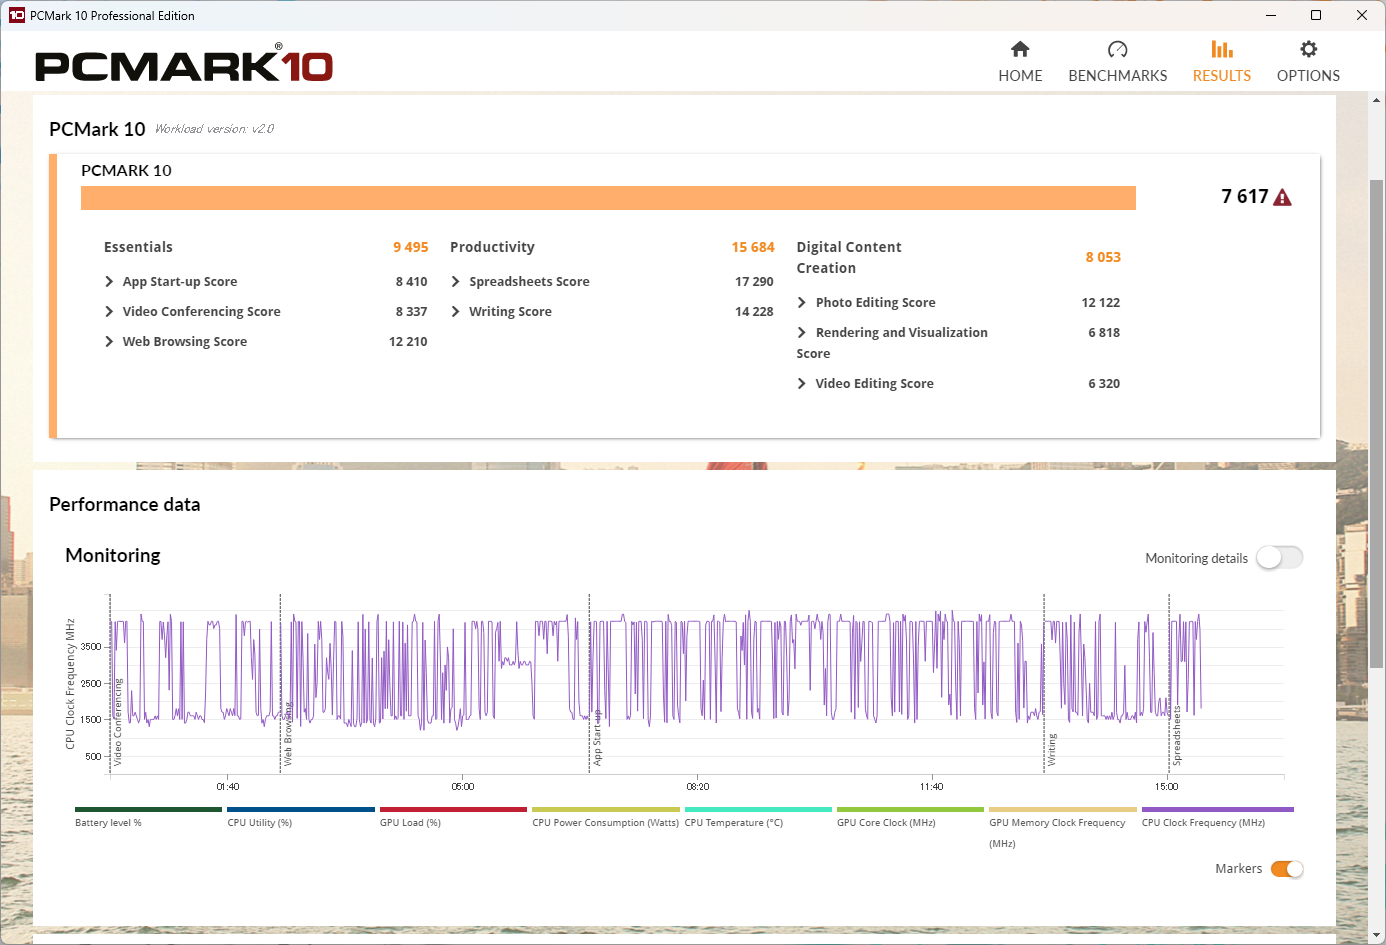Click the Home house icon

pyautogui.click(x=1020, y=50)
